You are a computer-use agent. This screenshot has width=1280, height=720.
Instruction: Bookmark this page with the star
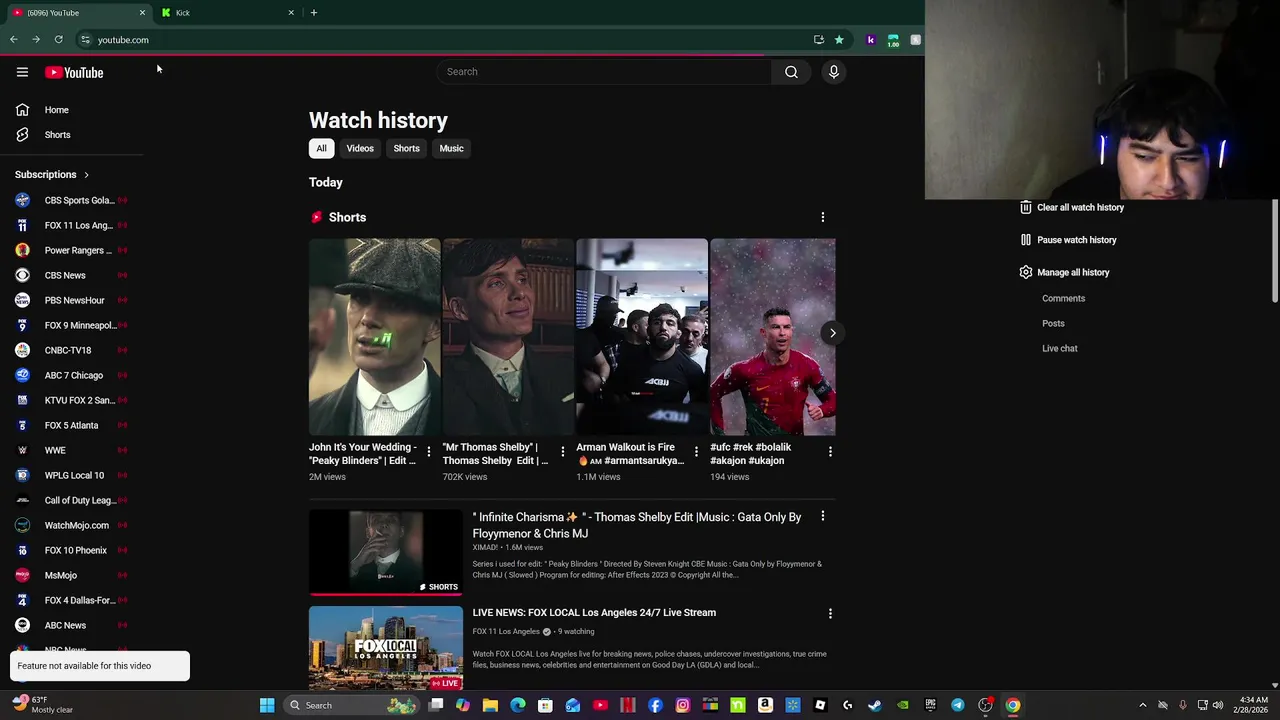coord(839,40)
